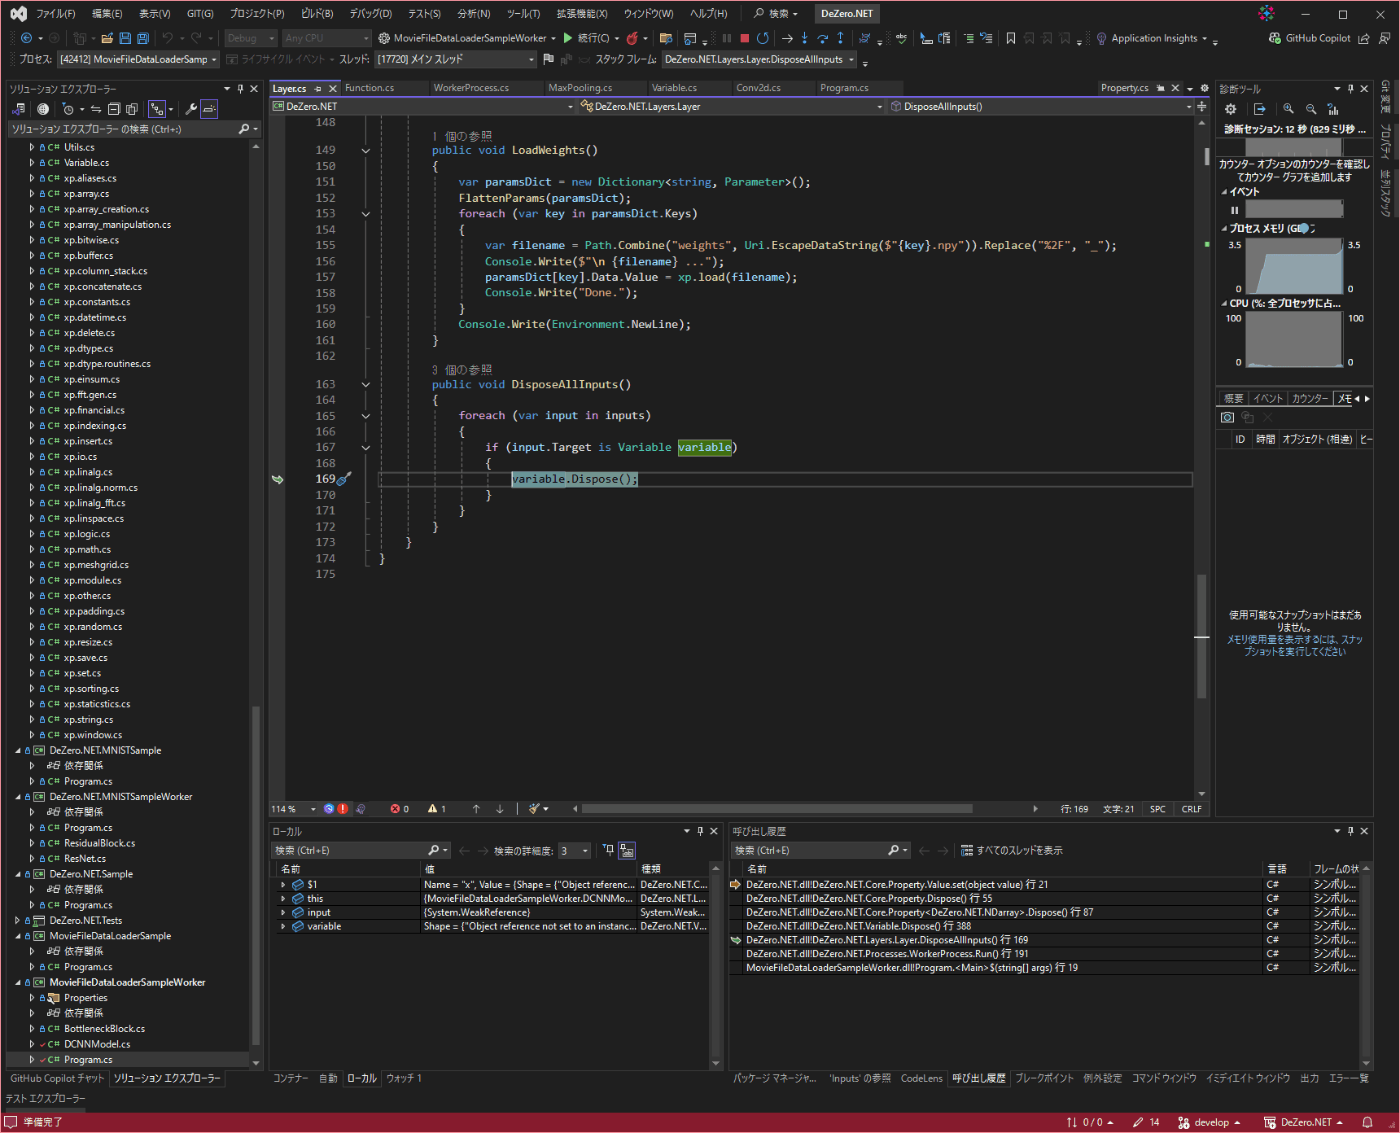Open the ツール(T) menu
Image resolution: width=1400 pixels, height=1133 pixels.
pyautogui.click(x=523, y=14)
